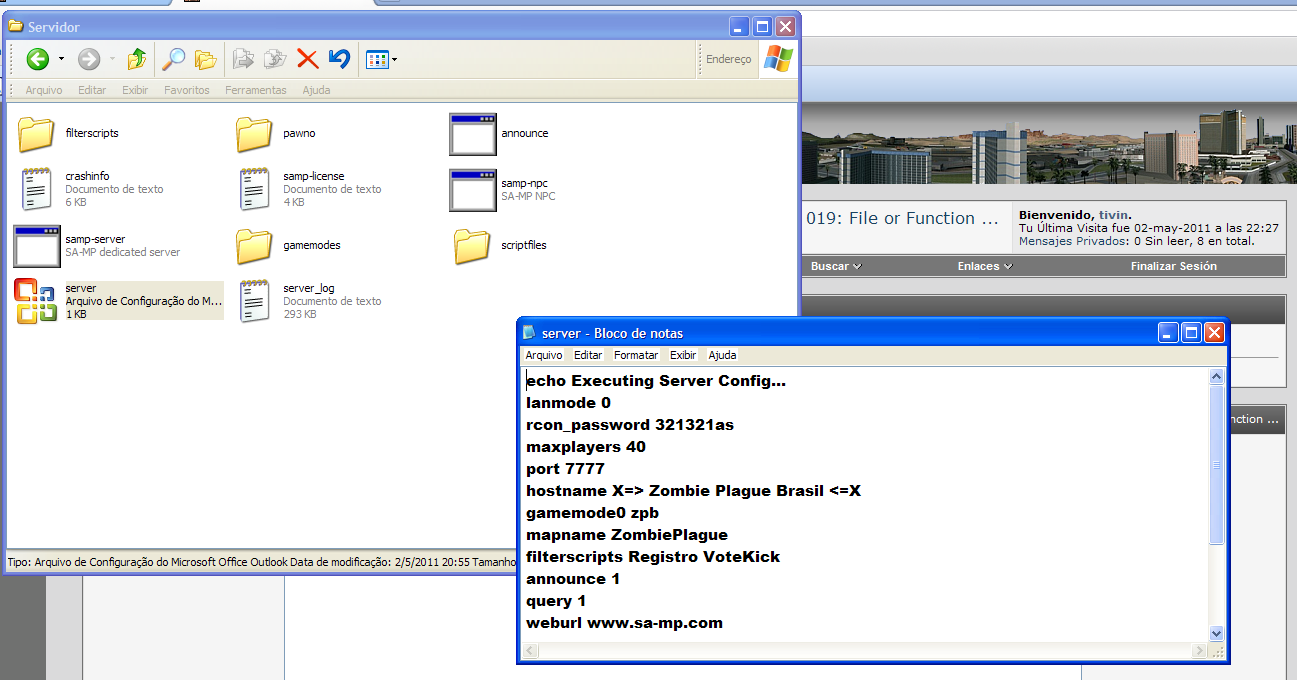Select the filterscripts folder icon

pyautogui.click(x=36, y=133)
